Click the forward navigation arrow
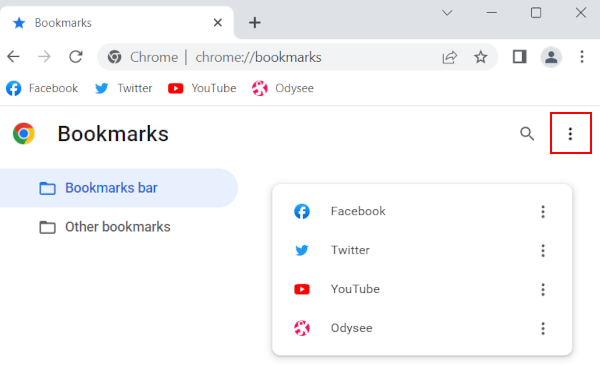 click(44, 57)
